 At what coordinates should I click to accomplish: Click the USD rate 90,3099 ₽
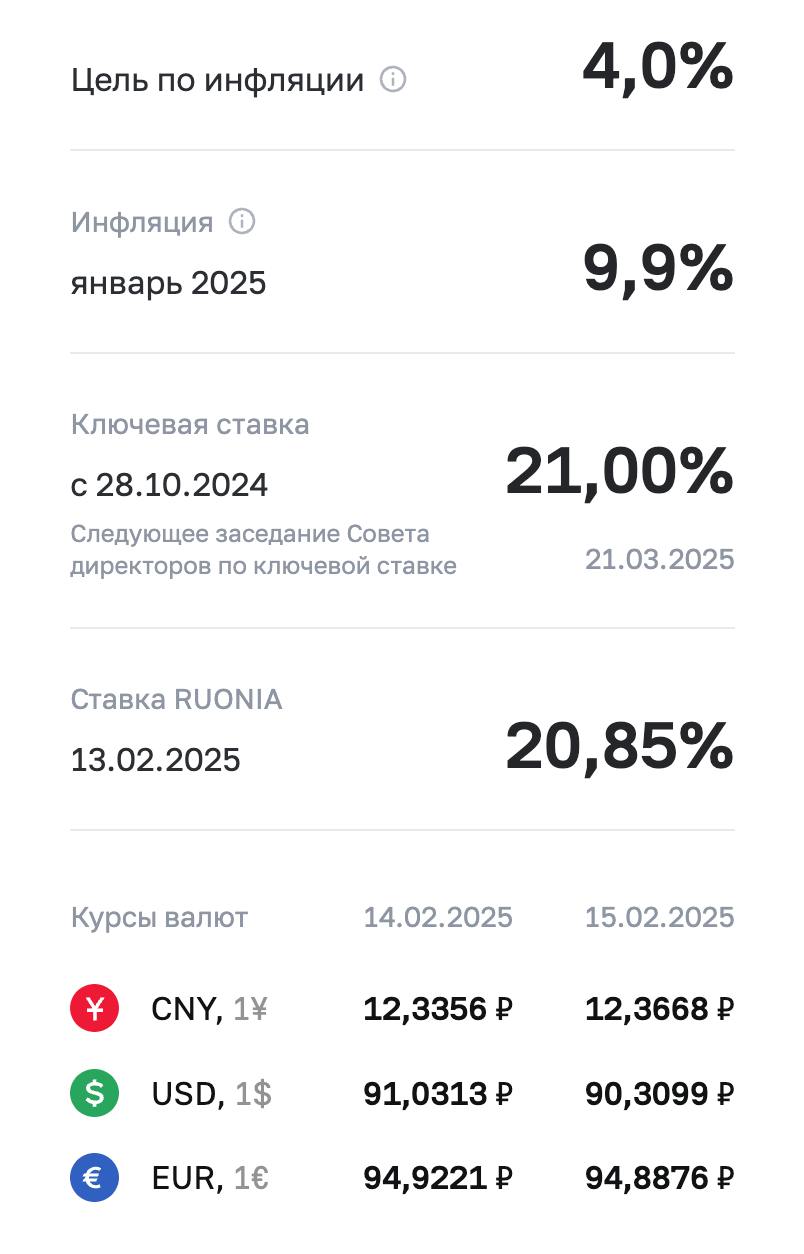point(659,1094)
